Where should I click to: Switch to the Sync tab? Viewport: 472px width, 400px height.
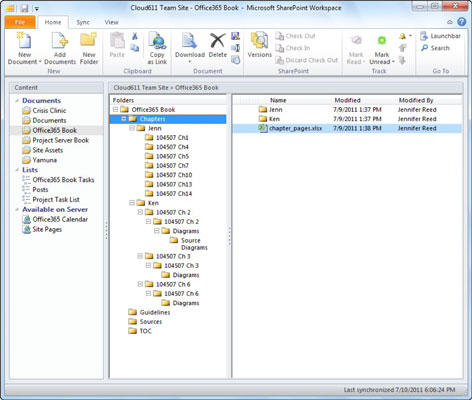[83, 22]
